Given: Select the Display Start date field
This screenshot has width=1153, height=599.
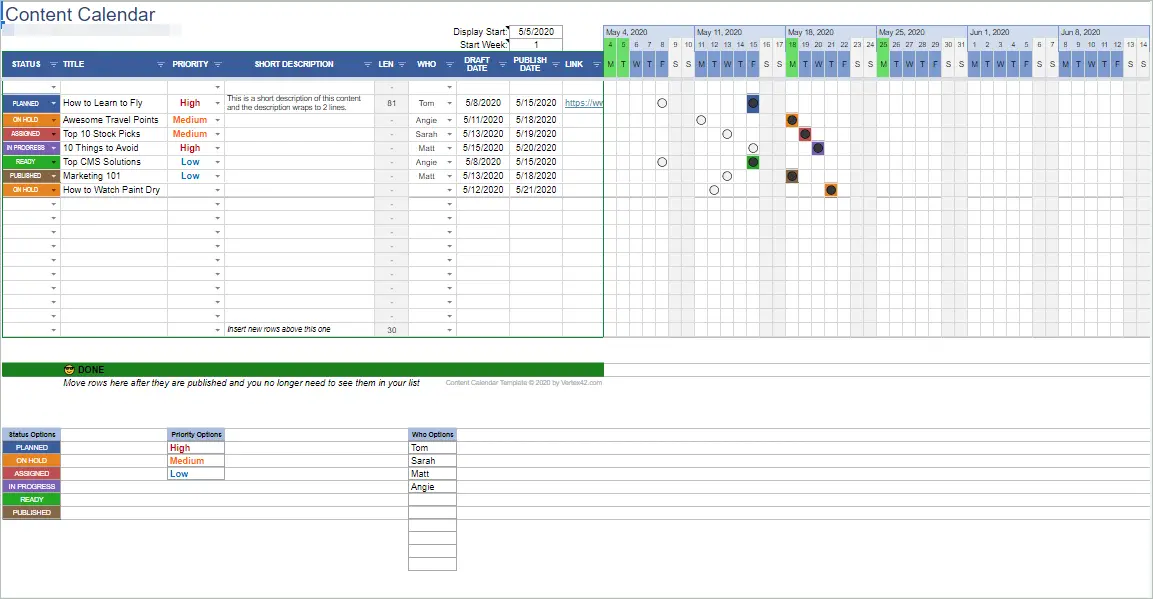Looking at the screenshot, I should point(538,31).
